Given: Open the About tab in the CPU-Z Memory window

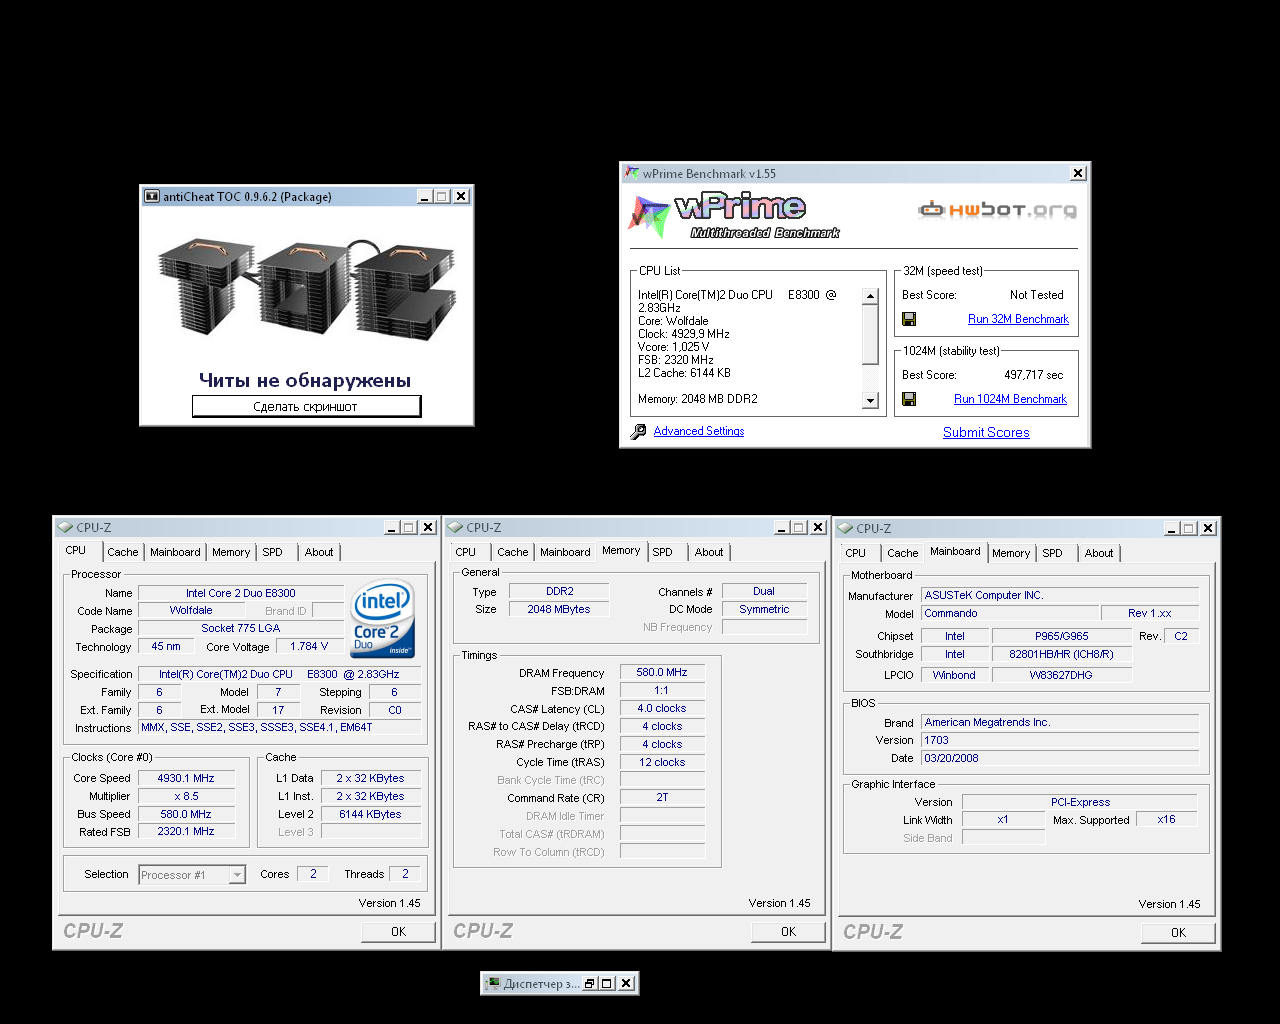Looking at the screenshot, I should 709,552.
